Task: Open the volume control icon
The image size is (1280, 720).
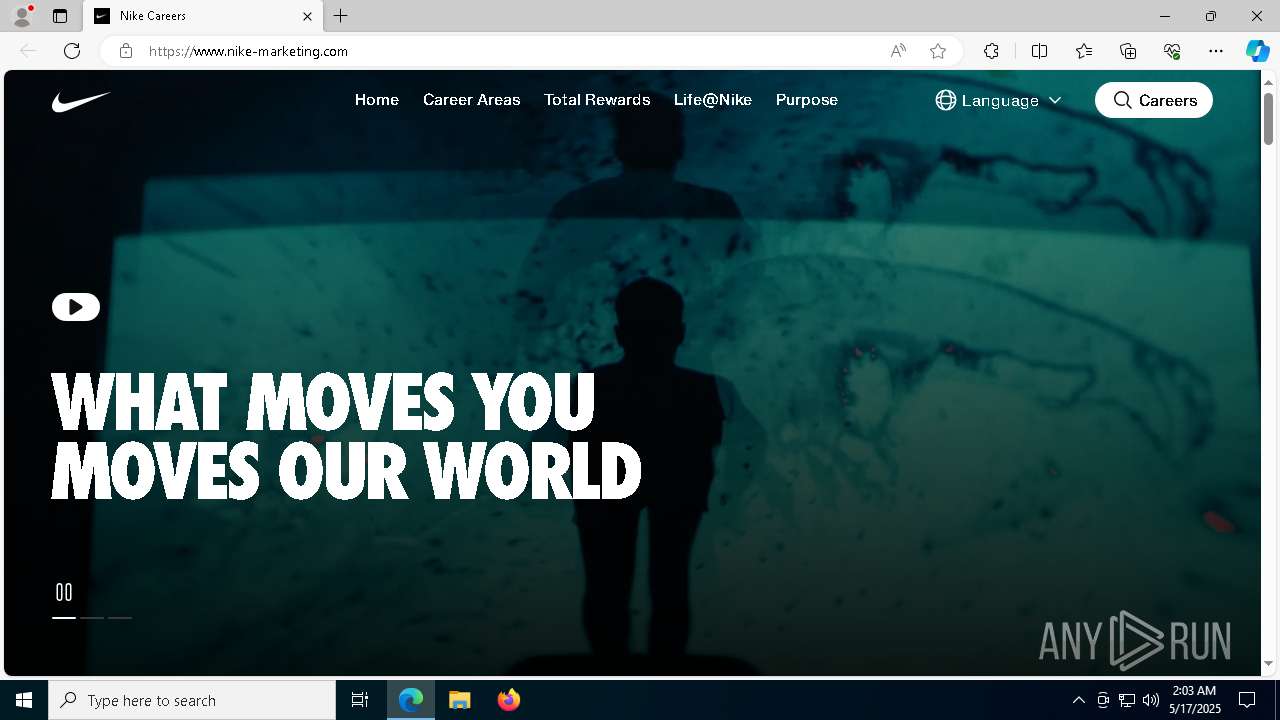Action: pyautogui.click(x=1151, y=700)
